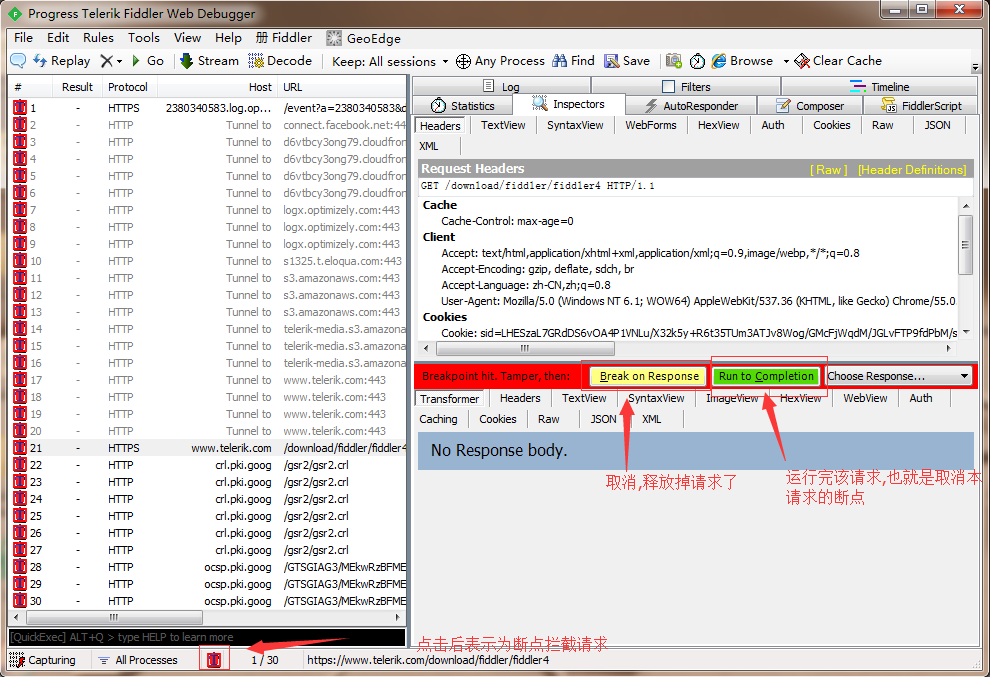The image size is (990, 677).
Task: Click the camera screenshot toolbar icon
Action: [674, 61]
